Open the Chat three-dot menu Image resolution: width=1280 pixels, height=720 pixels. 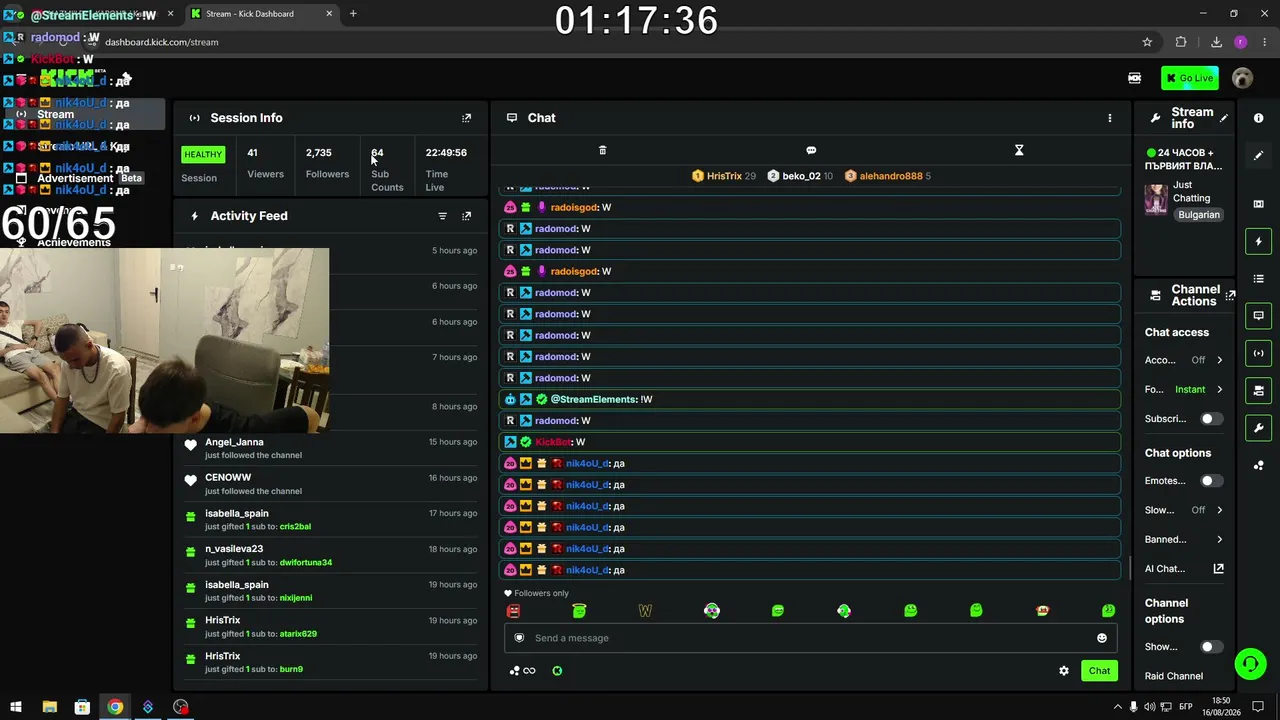click(1109, 118)
